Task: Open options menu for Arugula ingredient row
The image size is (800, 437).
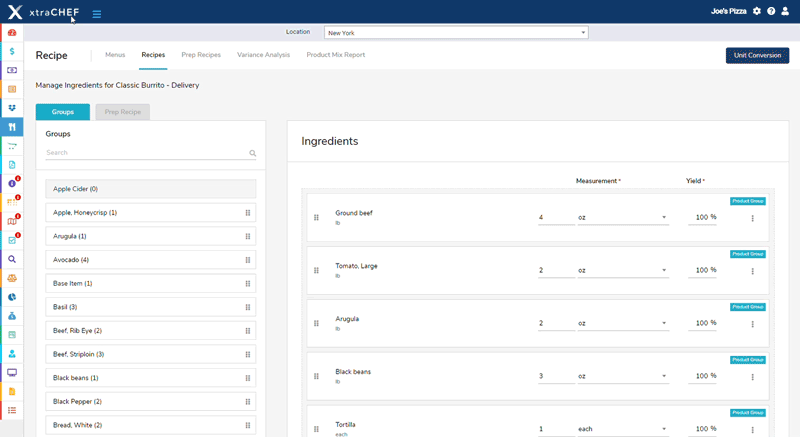Action: click(752, 324)
